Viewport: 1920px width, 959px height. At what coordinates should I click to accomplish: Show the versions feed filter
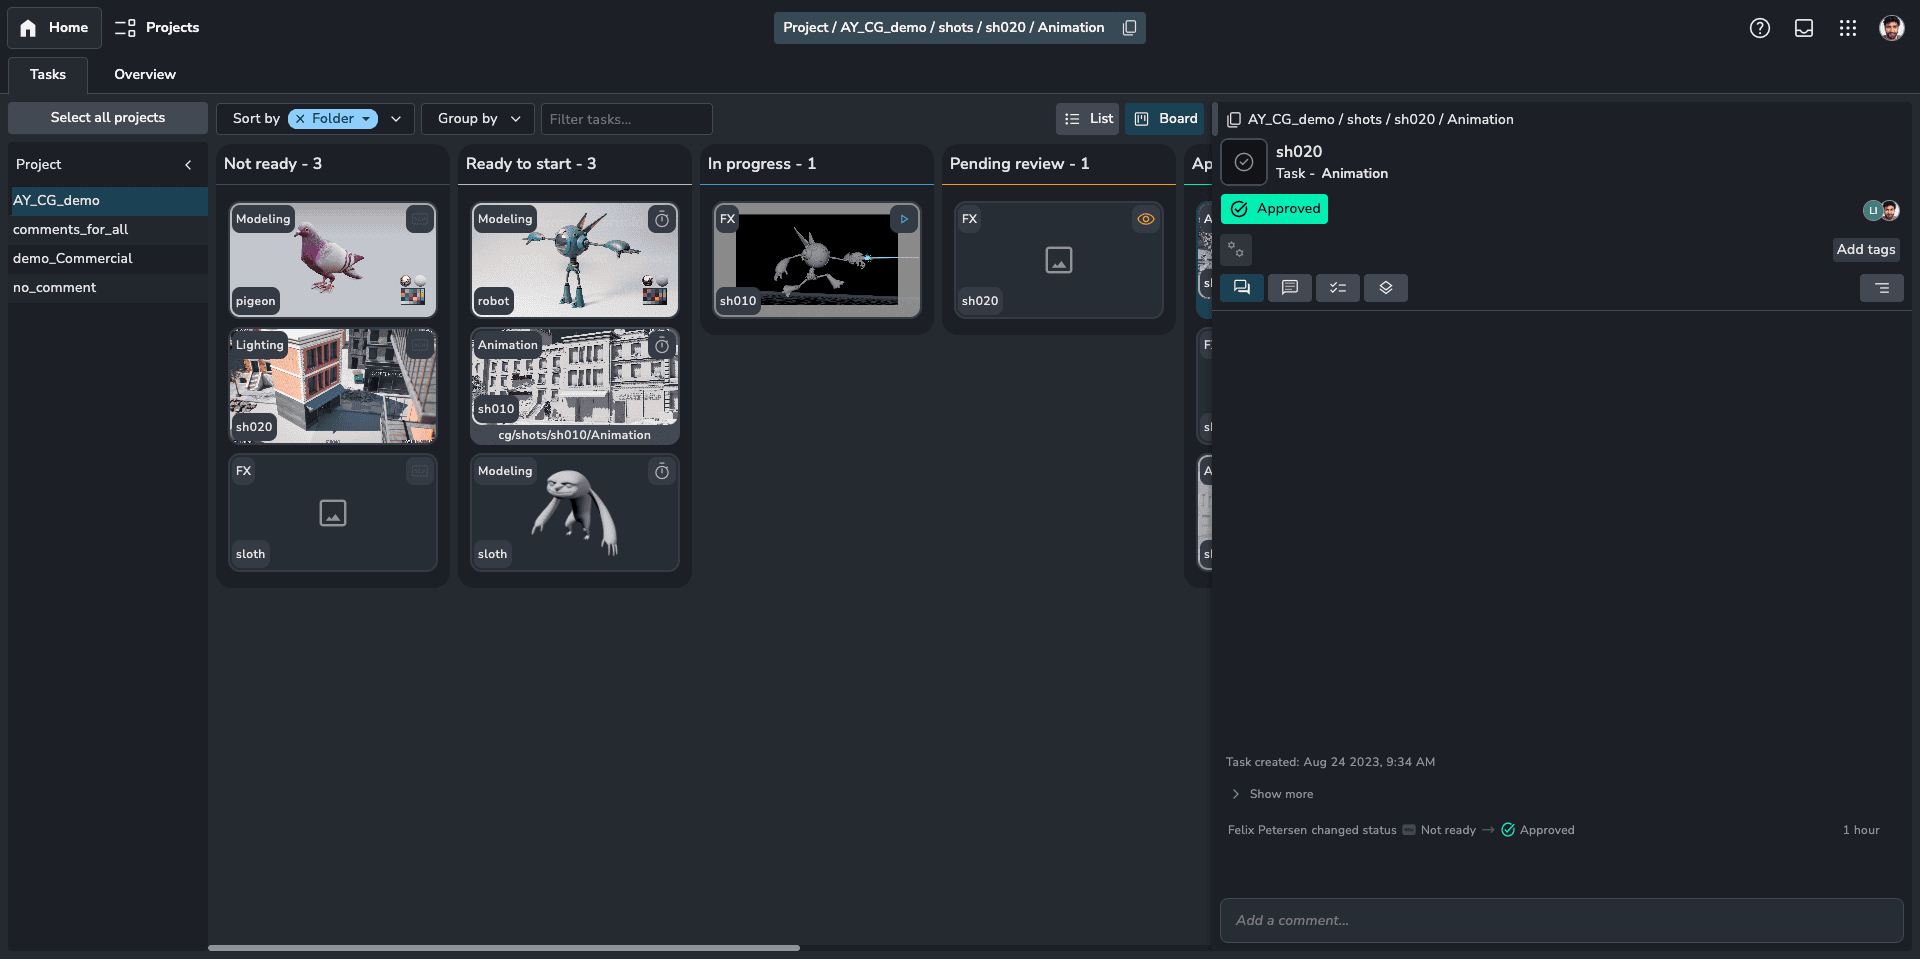point(1385,288)
